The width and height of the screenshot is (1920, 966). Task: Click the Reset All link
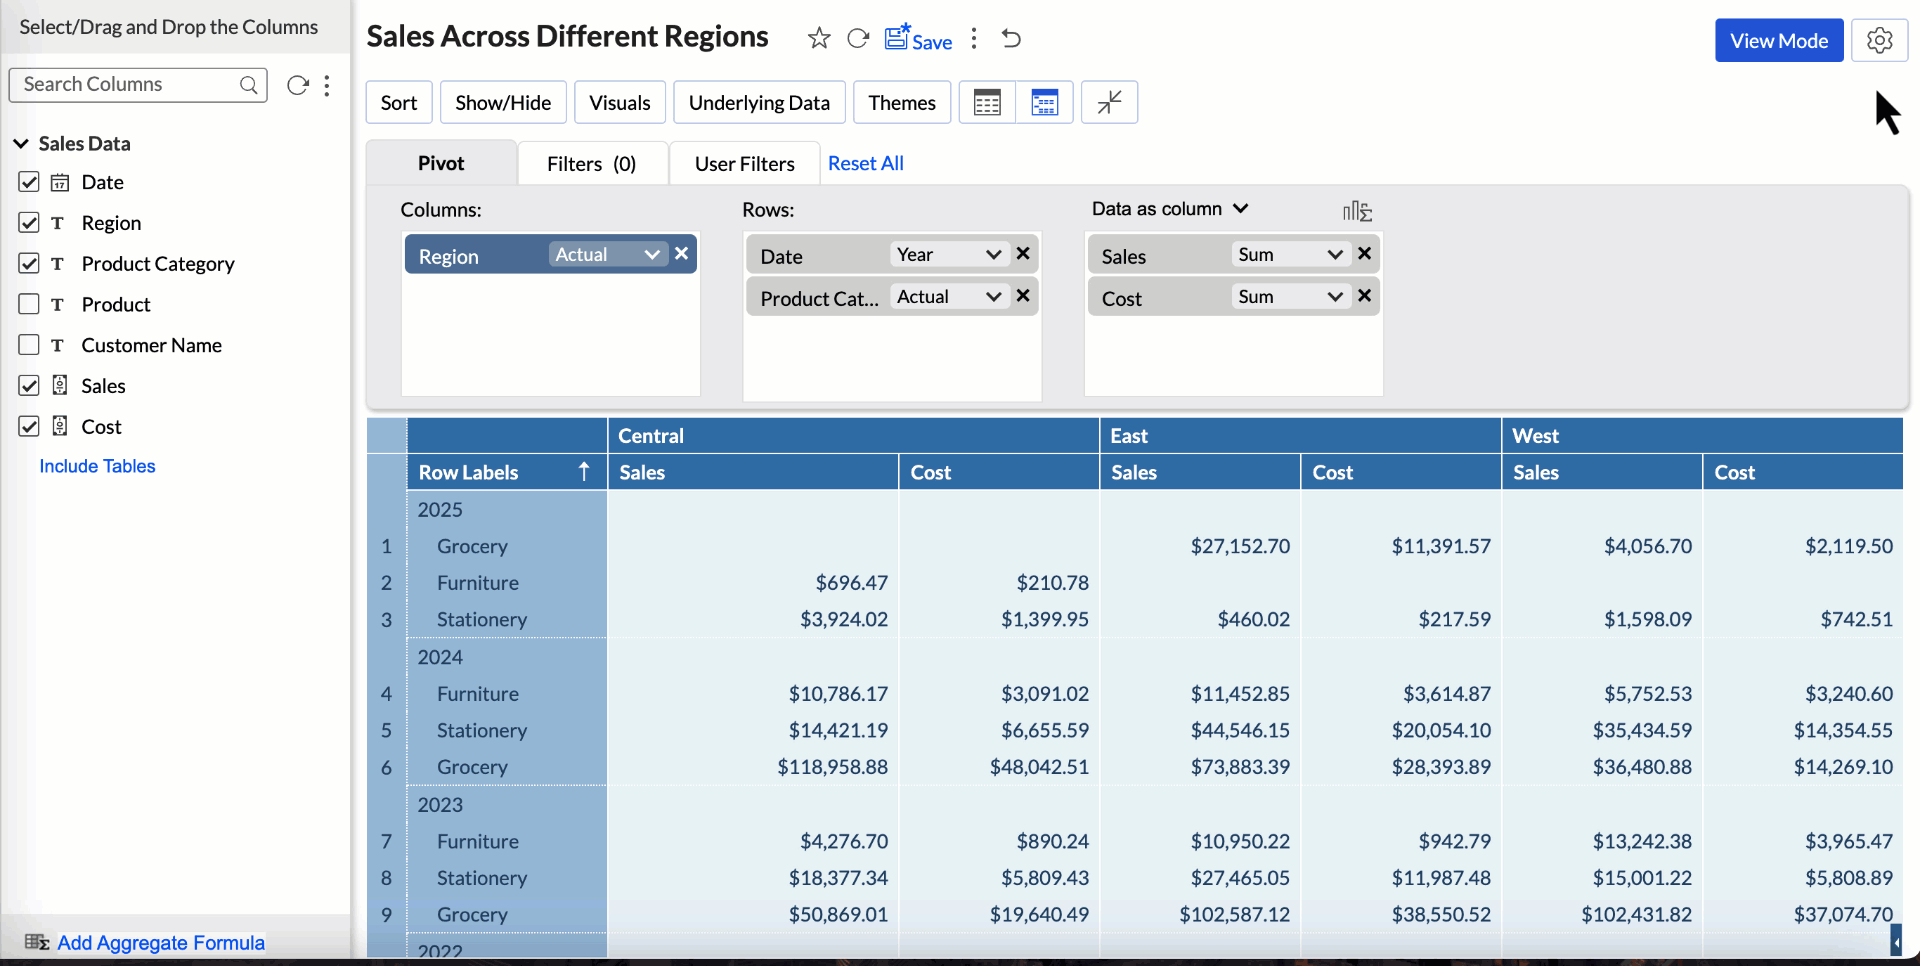[865, 164]
